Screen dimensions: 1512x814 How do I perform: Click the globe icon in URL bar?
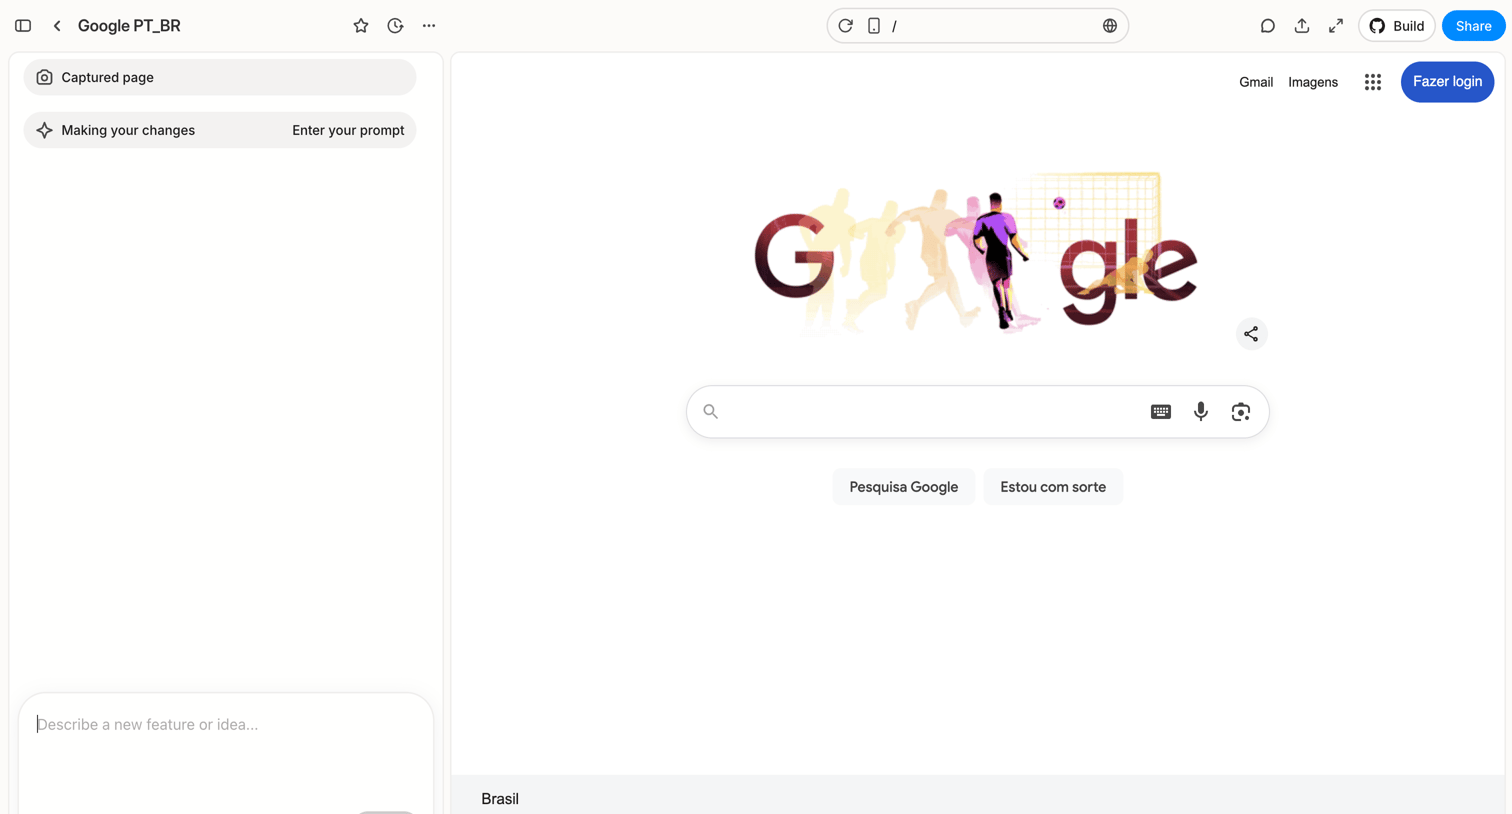[1110, 26]
